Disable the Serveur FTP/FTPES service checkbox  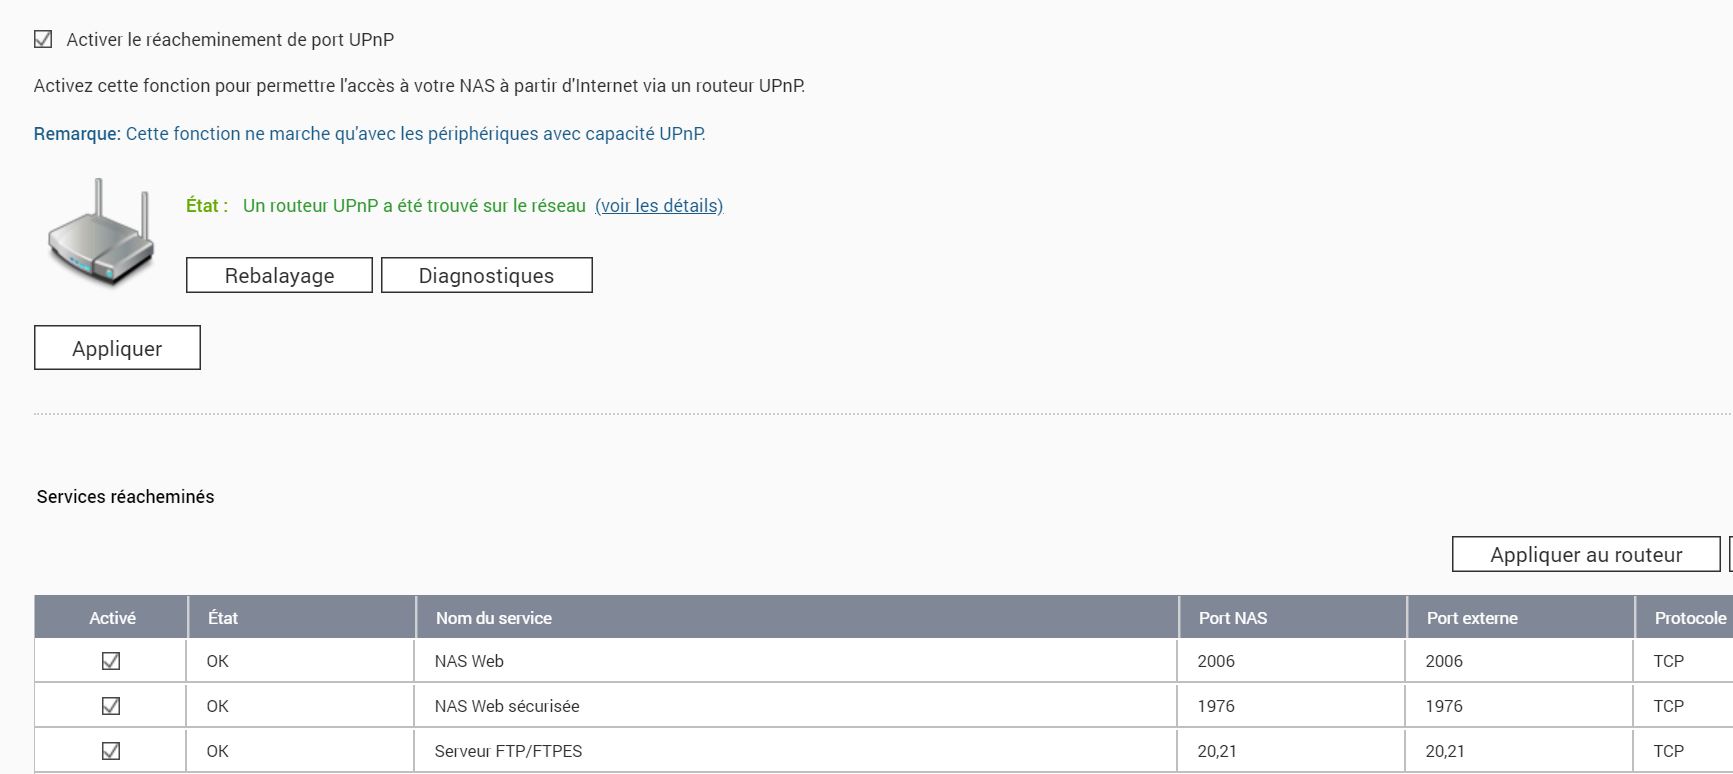coord(112,750)
